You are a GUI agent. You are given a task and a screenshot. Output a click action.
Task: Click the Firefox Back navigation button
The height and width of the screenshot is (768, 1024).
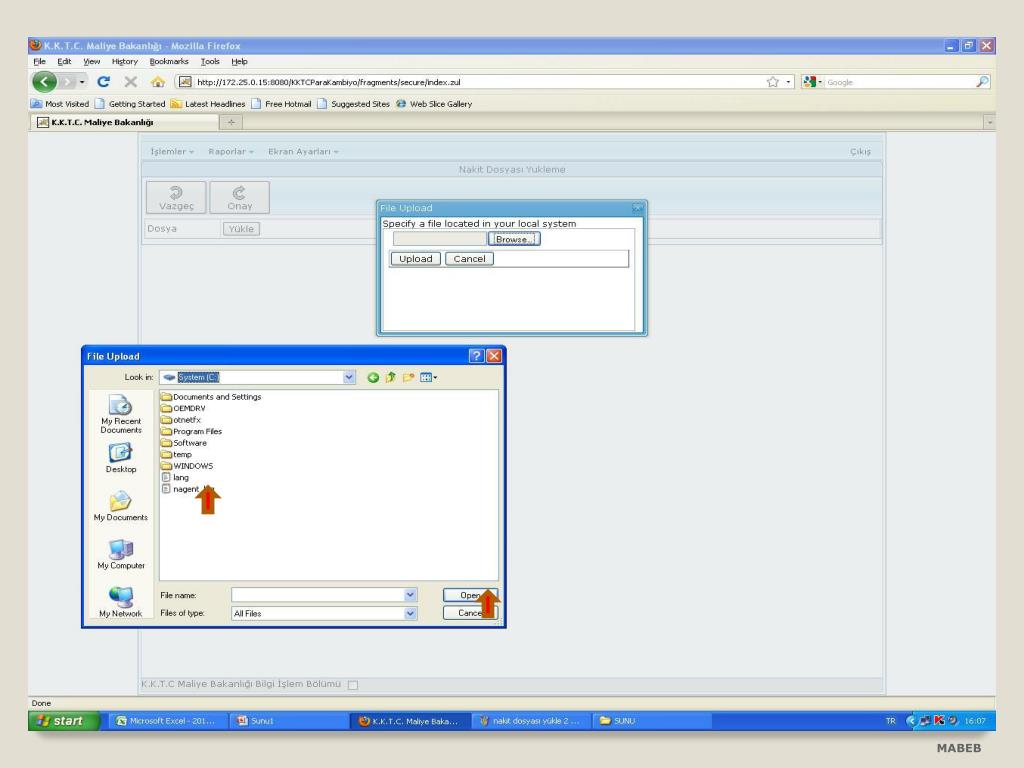44,82
